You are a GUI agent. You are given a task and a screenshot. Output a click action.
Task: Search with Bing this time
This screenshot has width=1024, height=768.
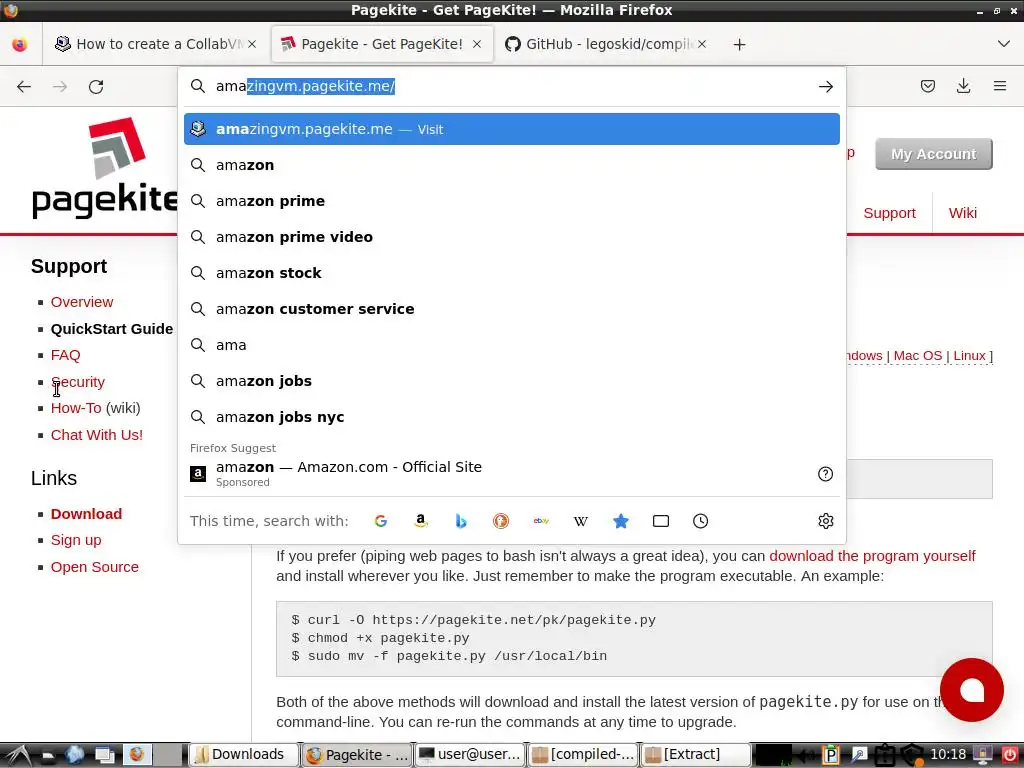coord(461,520)
